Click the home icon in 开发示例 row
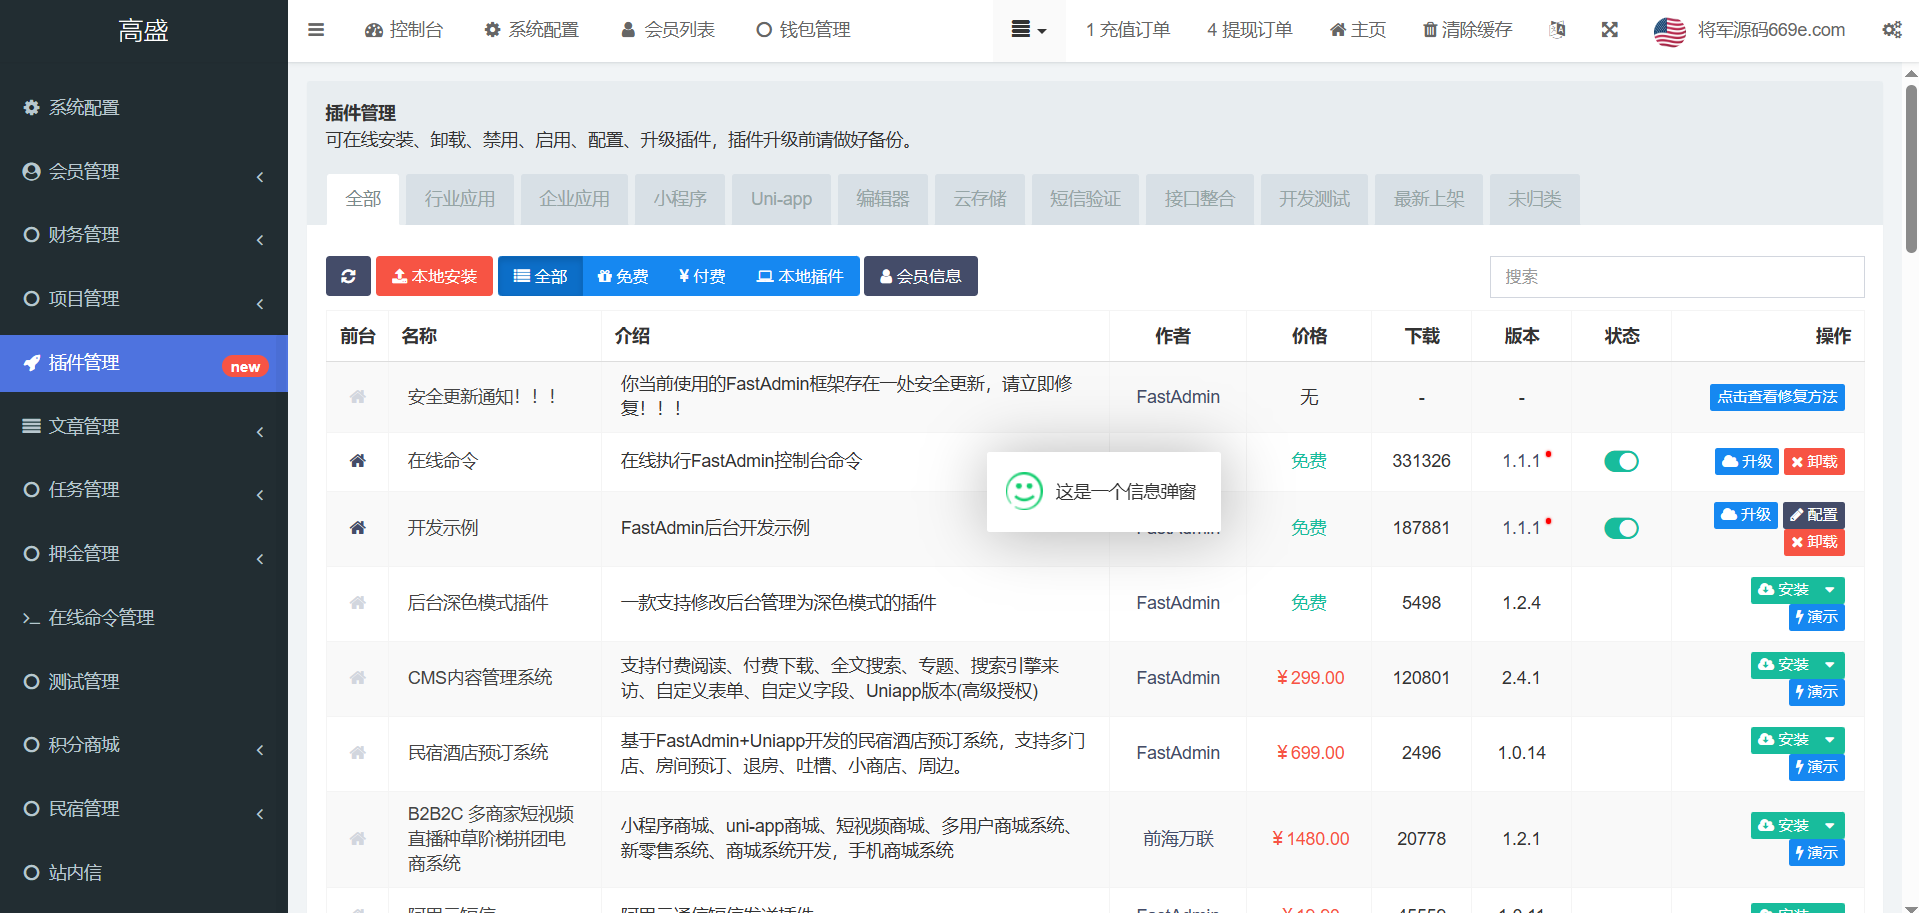The width and height of the screenshot is (1919, 913). click(357, 528)
